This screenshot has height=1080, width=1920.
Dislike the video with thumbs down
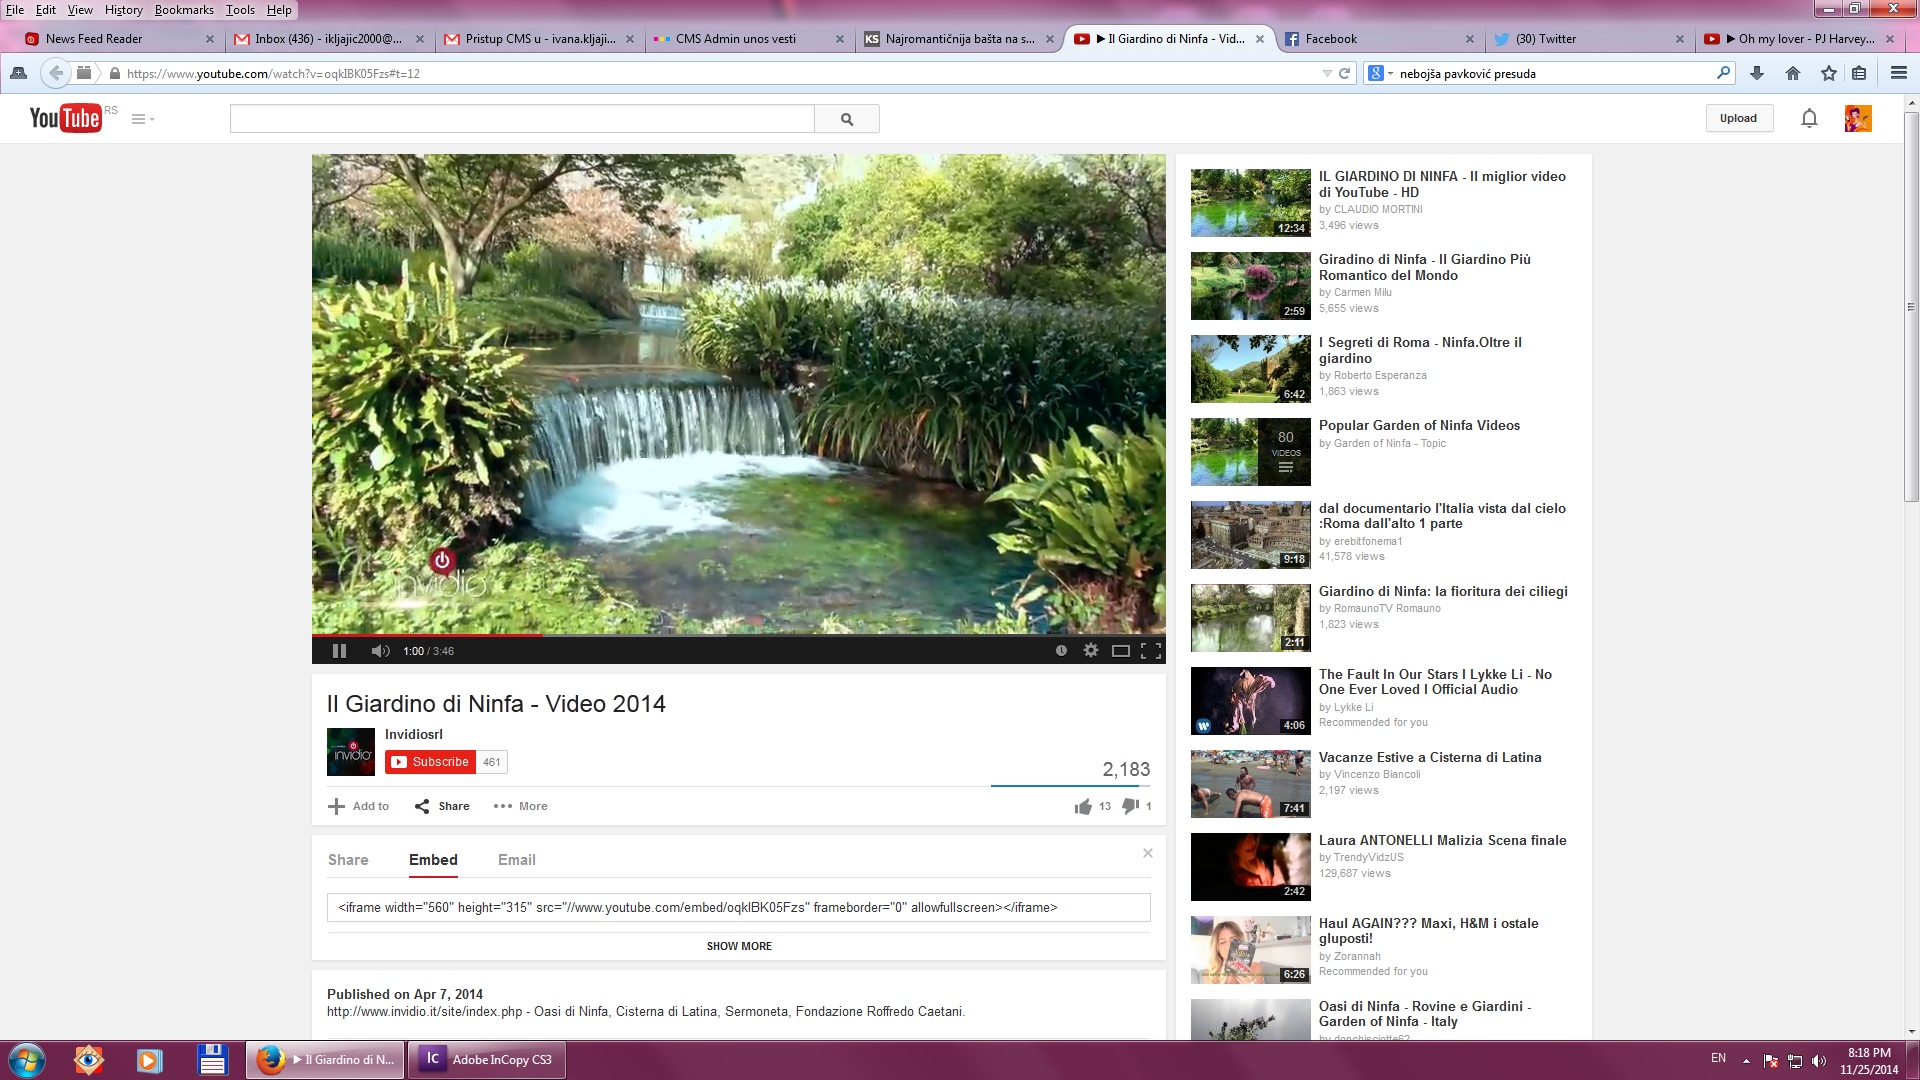click(1130, 806)
